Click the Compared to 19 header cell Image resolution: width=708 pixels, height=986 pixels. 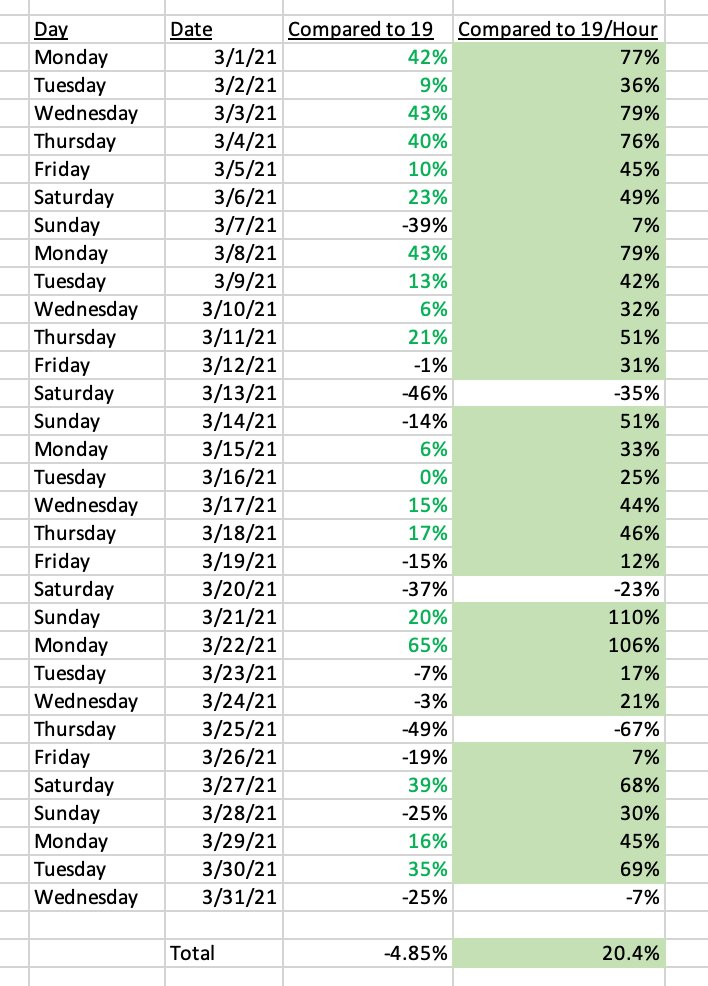(368, 29)
